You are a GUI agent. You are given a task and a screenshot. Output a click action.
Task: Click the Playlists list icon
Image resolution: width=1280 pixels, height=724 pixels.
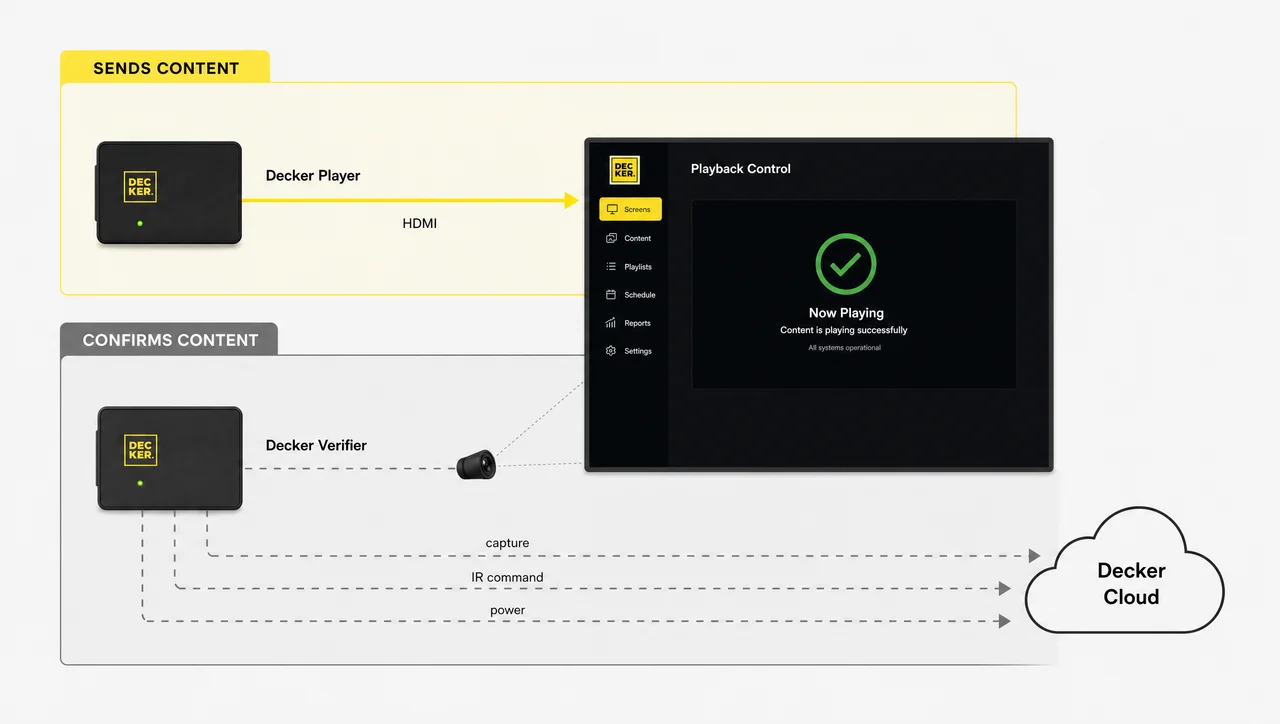point(611,267)
